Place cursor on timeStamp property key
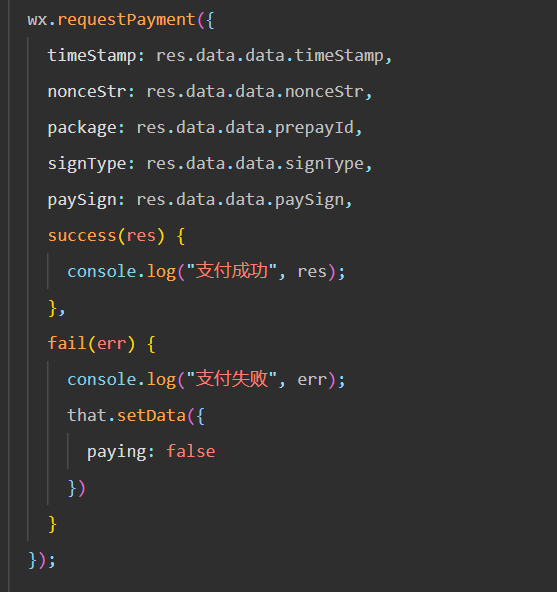This screenshot has height=592, width=557. click(x=91, y=56)
